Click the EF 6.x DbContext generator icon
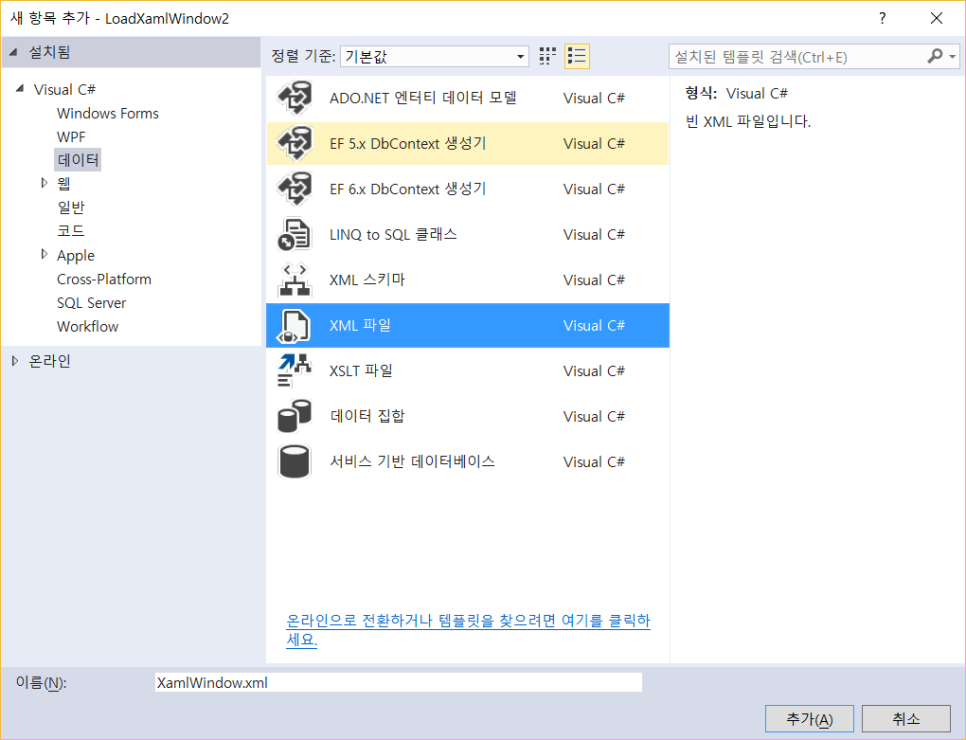This screenshot has width=966, height=740. [x=294, y=189]
